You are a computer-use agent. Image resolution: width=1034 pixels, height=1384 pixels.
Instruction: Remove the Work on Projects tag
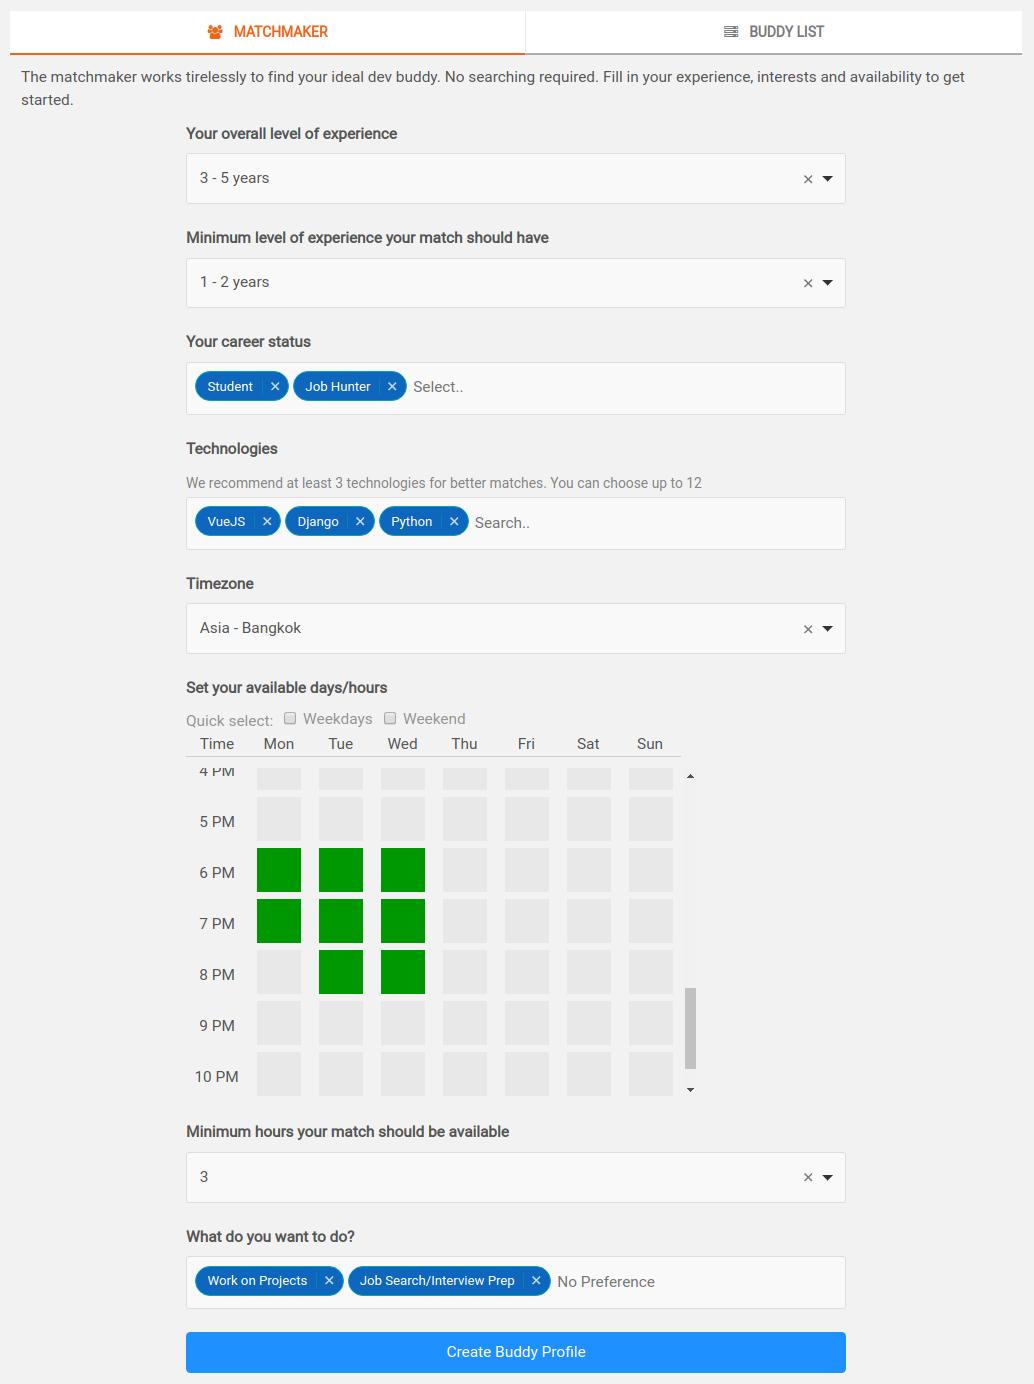(329, 1281)
